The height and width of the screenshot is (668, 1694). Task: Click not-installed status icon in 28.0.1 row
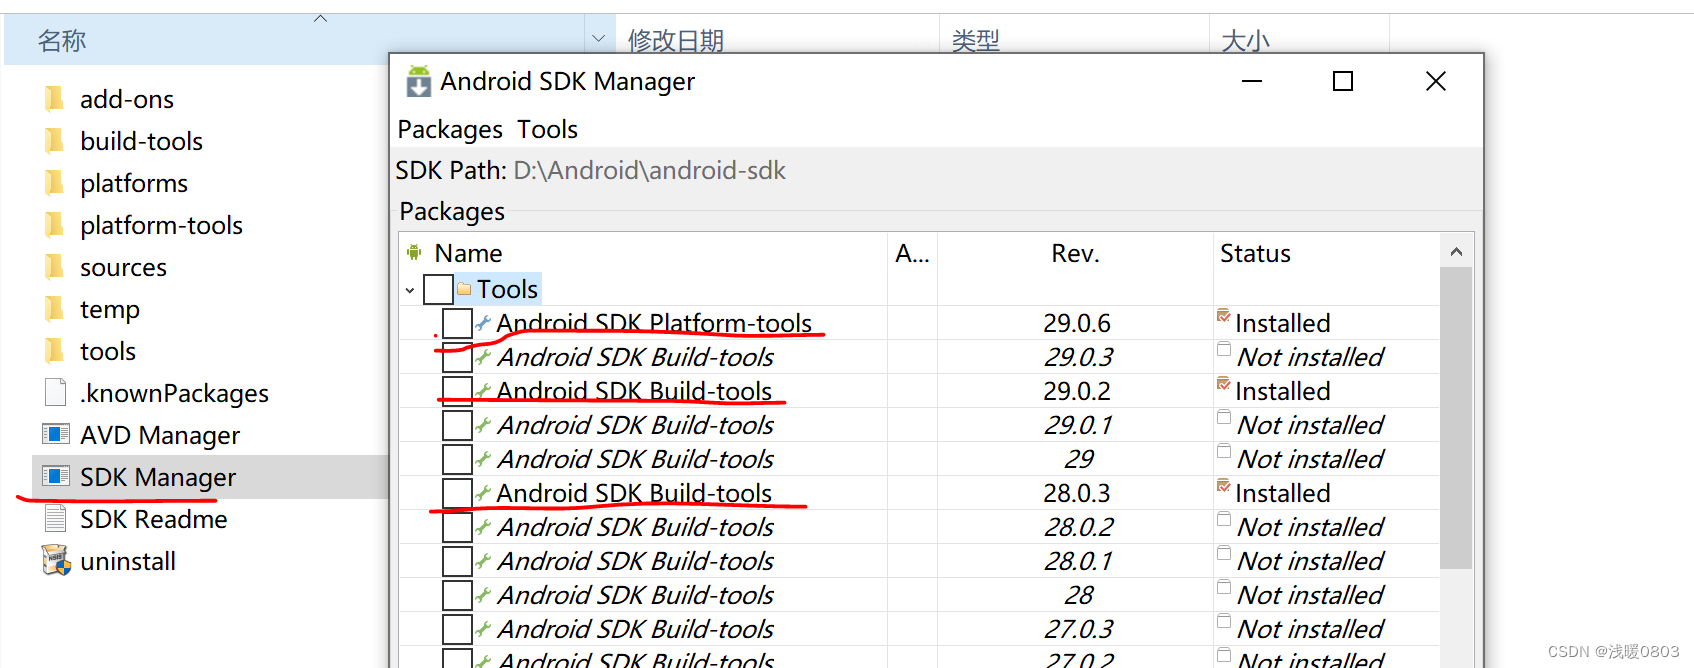1224,554
